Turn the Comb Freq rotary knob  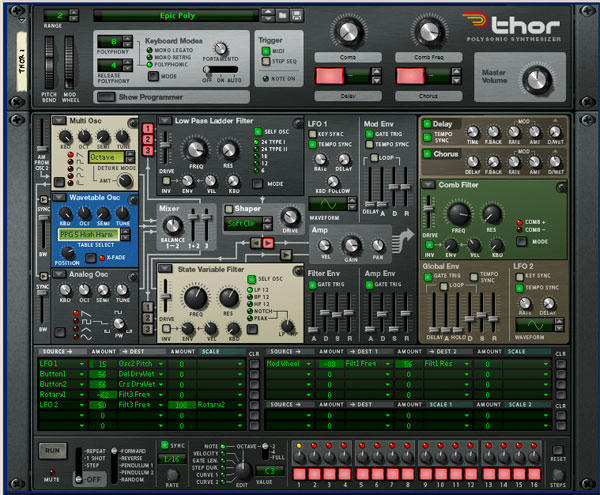pos(429,31)
